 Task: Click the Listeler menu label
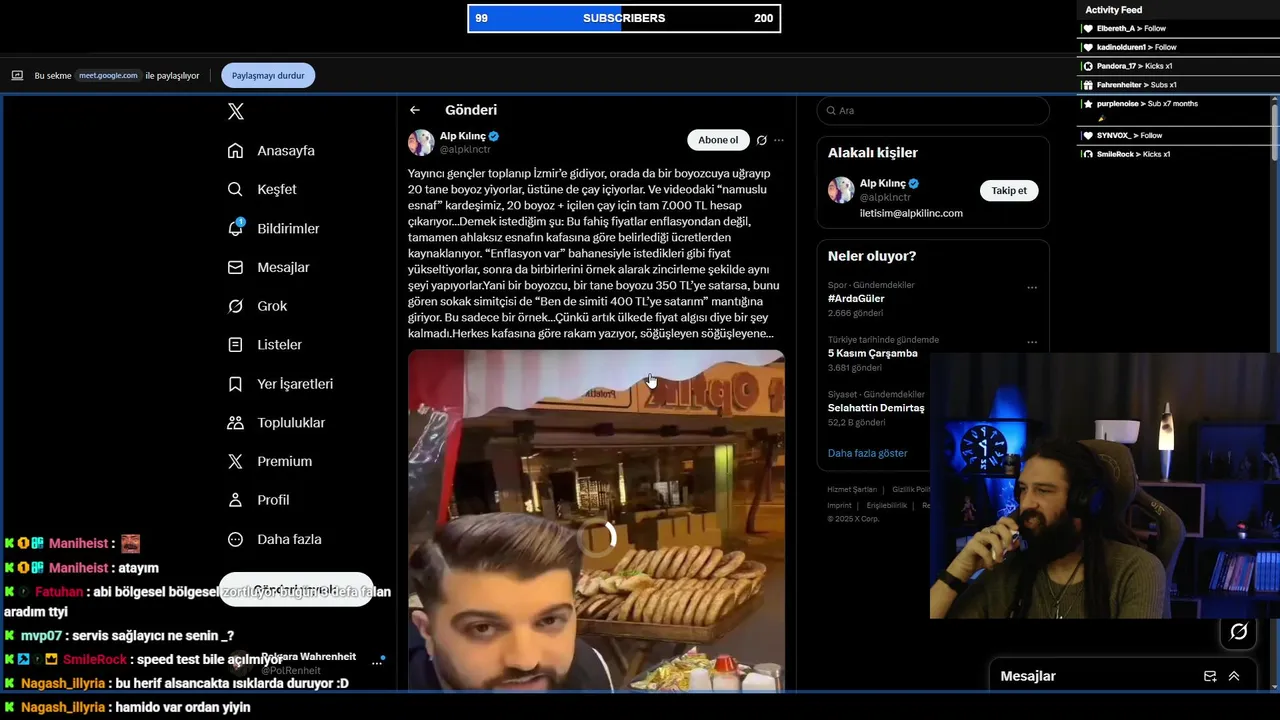point(279,344)
